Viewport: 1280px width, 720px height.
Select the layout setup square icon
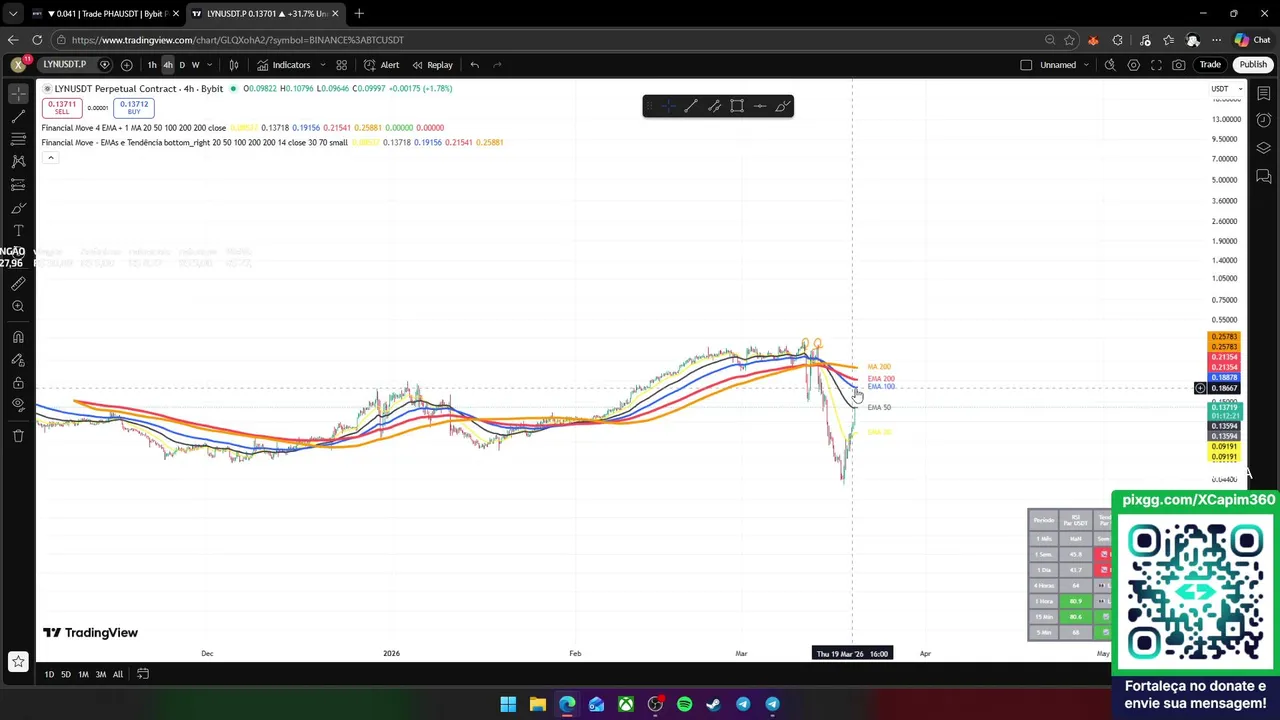pos(1026,65)
